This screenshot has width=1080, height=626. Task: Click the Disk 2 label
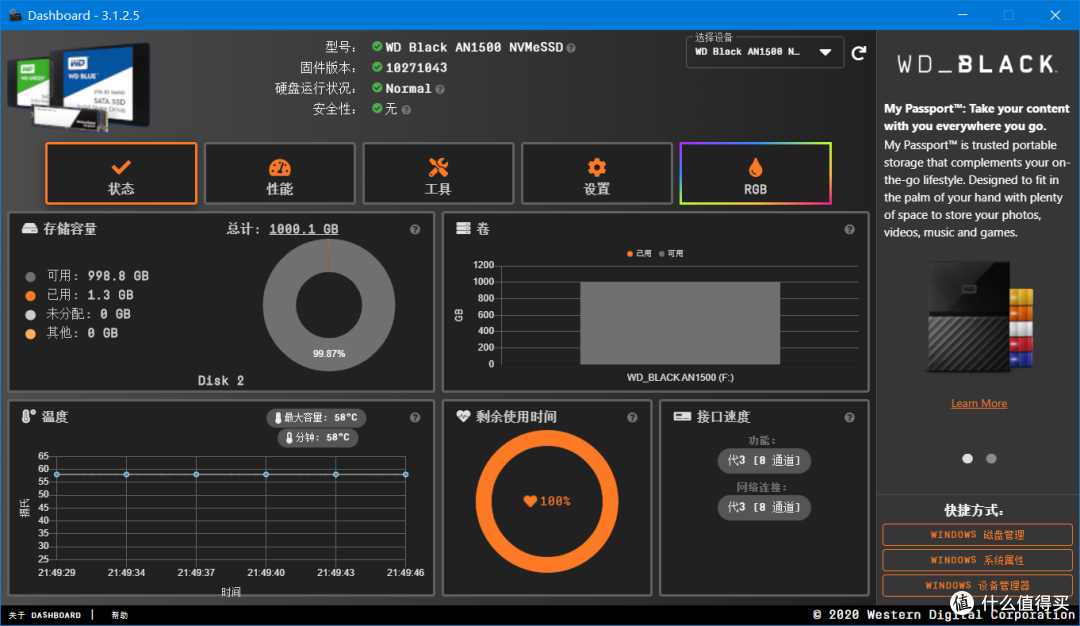[220, 381]
